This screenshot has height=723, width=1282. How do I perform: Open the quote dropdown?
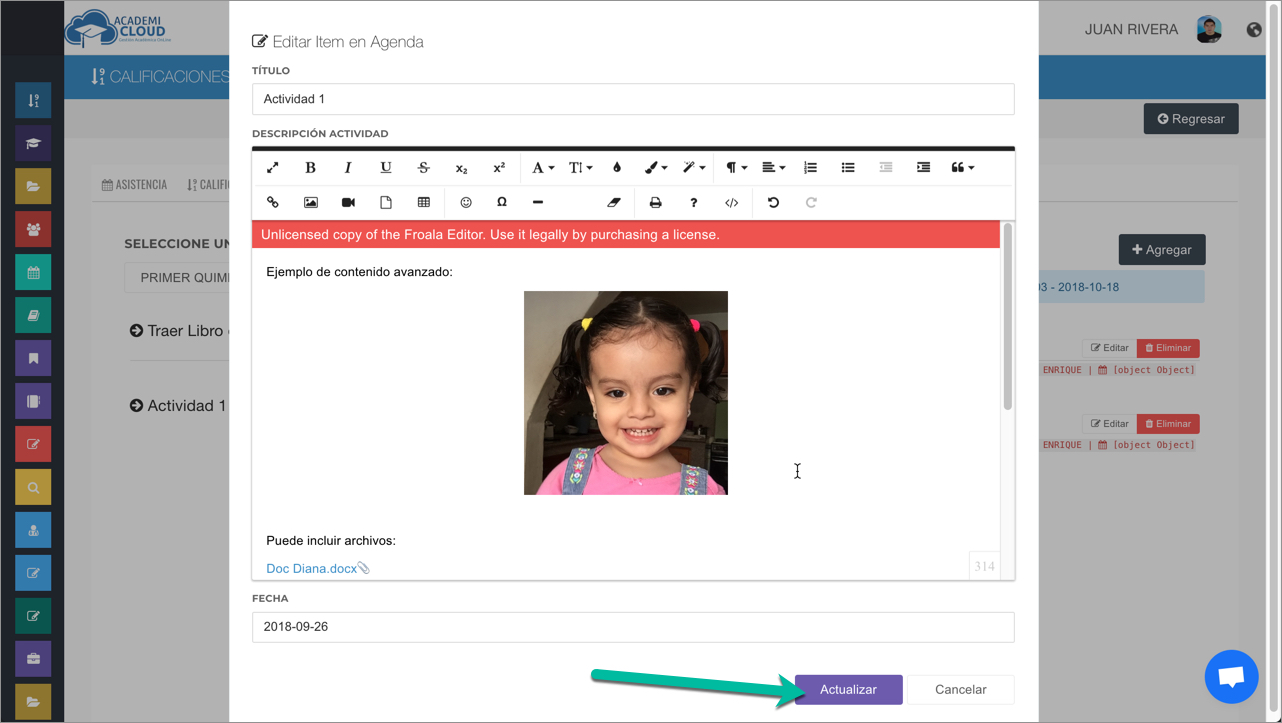point(963,168)
